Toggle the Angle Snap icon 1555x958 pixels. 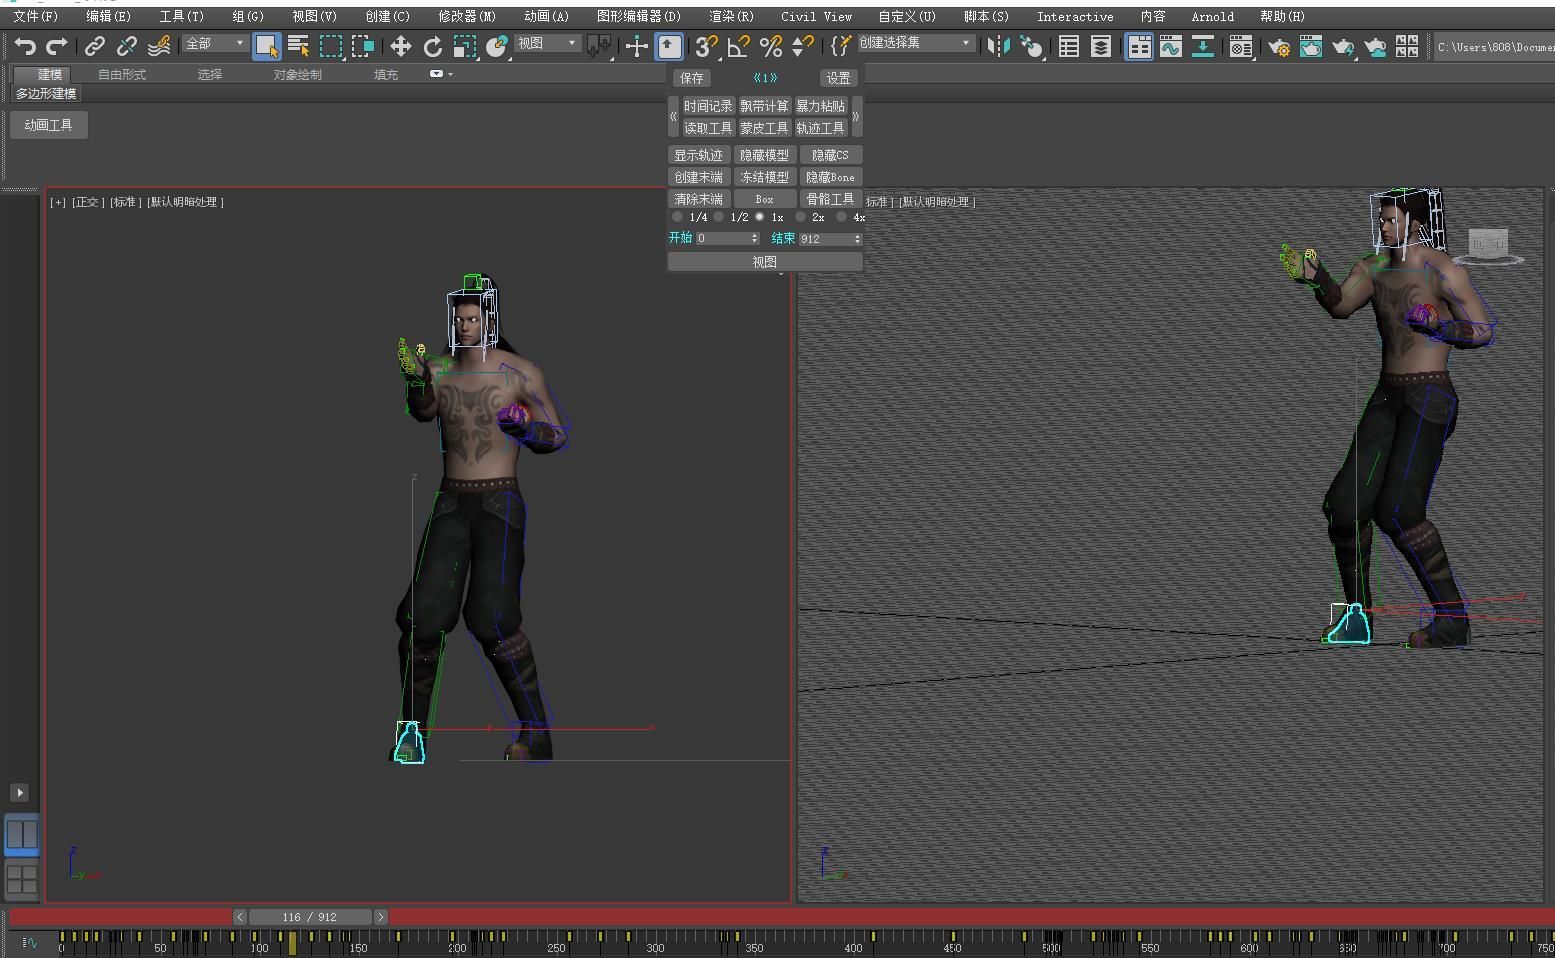739,46
